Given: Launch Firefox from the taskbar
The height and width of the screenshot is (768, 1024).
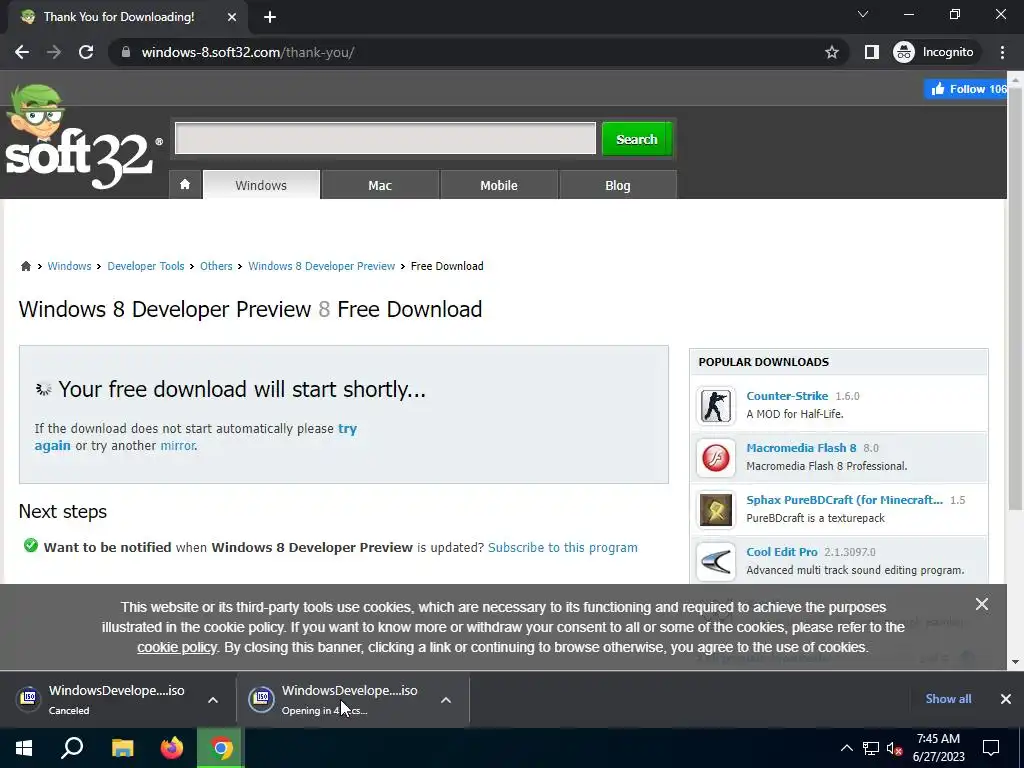Looking at the screenshot, I should tap(172, 748).
